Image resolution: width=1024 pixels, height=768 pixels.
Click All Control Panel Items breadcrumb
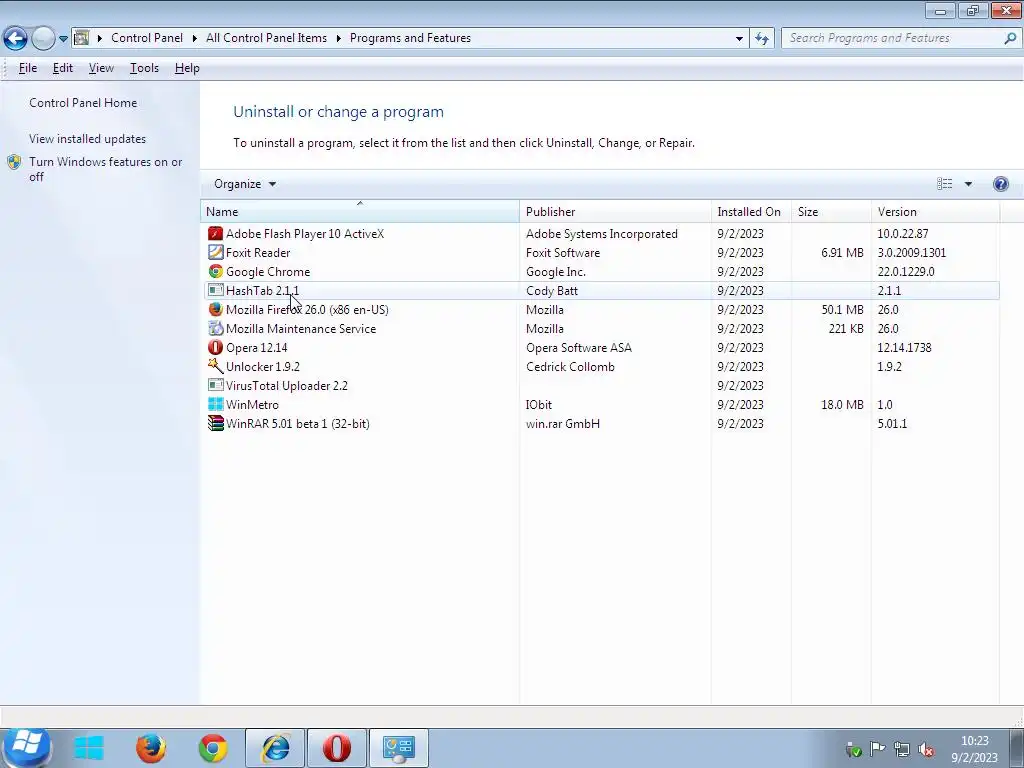(266, 38)
